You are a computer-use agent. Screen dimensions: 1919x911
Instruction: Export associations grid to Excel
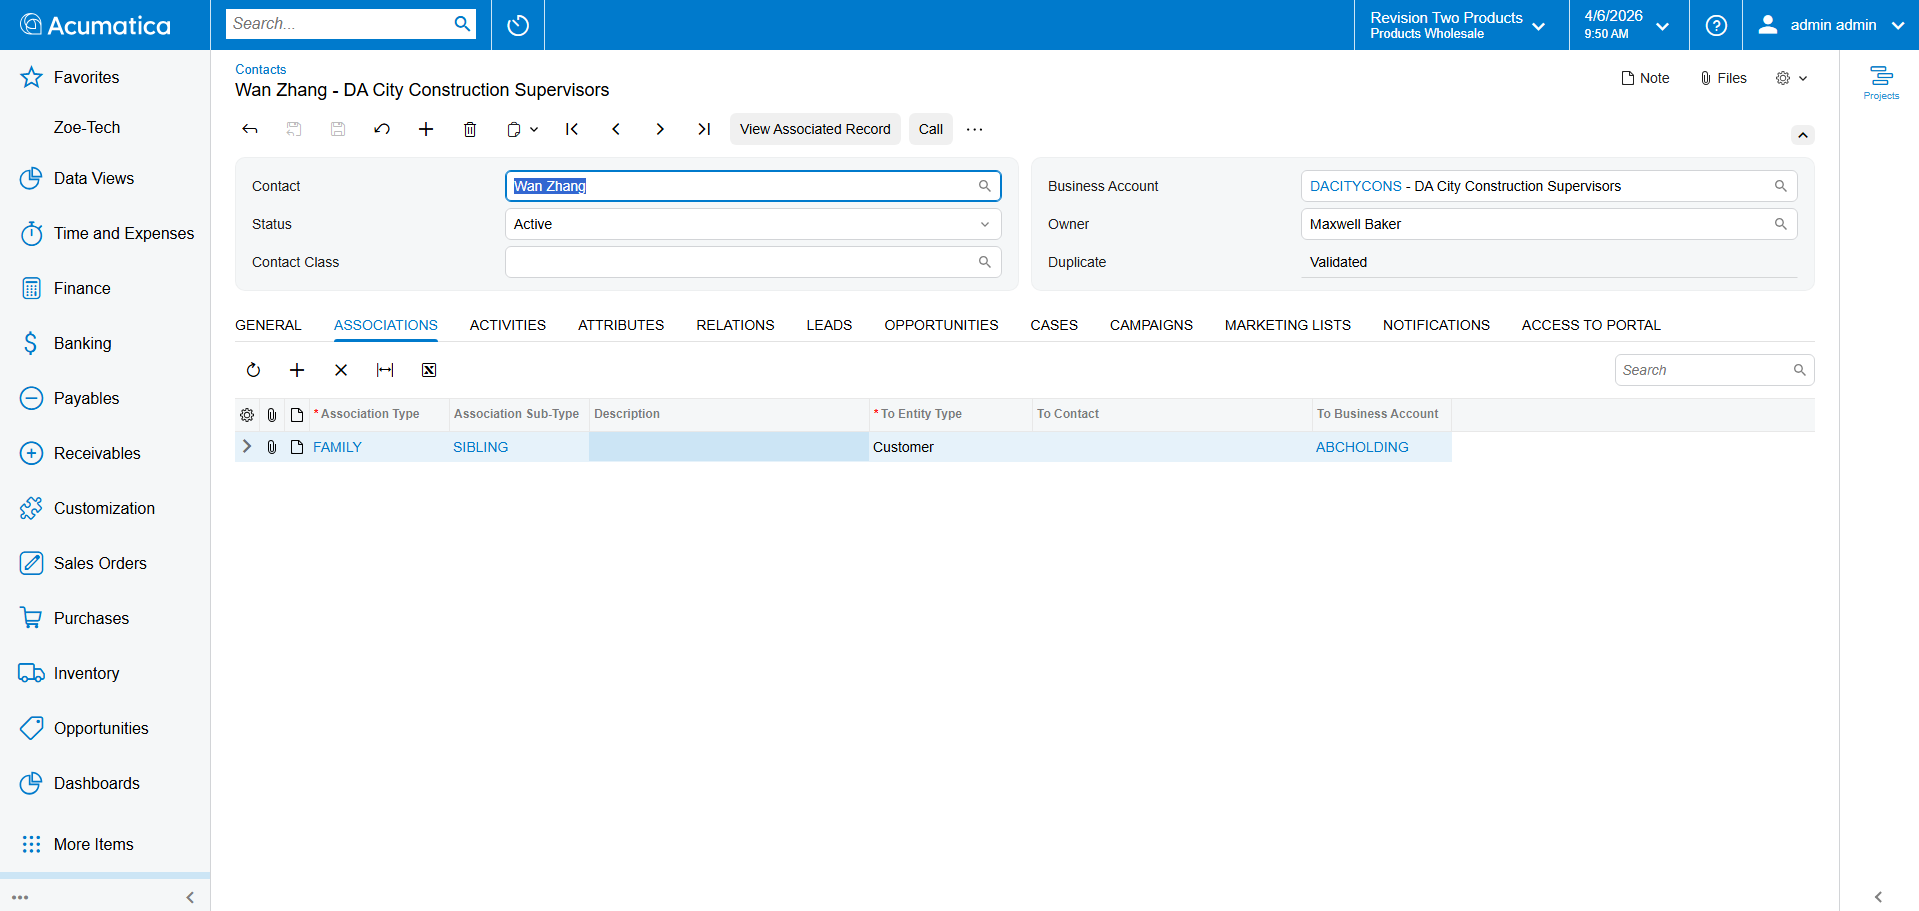(429, 370)
